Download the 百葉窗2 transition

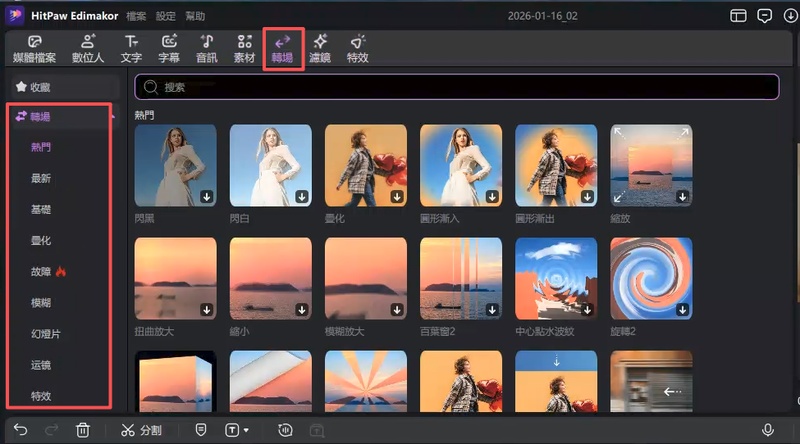click(x=492, y=310)
